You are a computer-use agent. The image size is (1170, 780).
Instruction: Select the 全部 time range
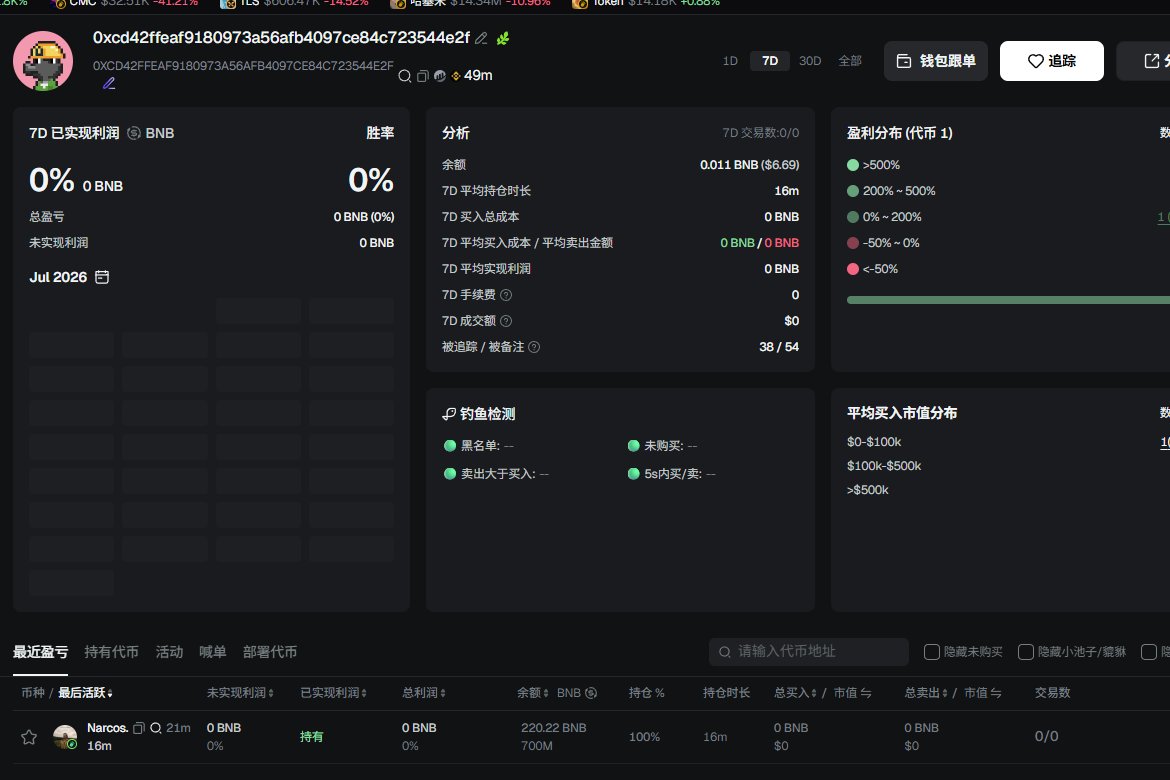[850, 60]
